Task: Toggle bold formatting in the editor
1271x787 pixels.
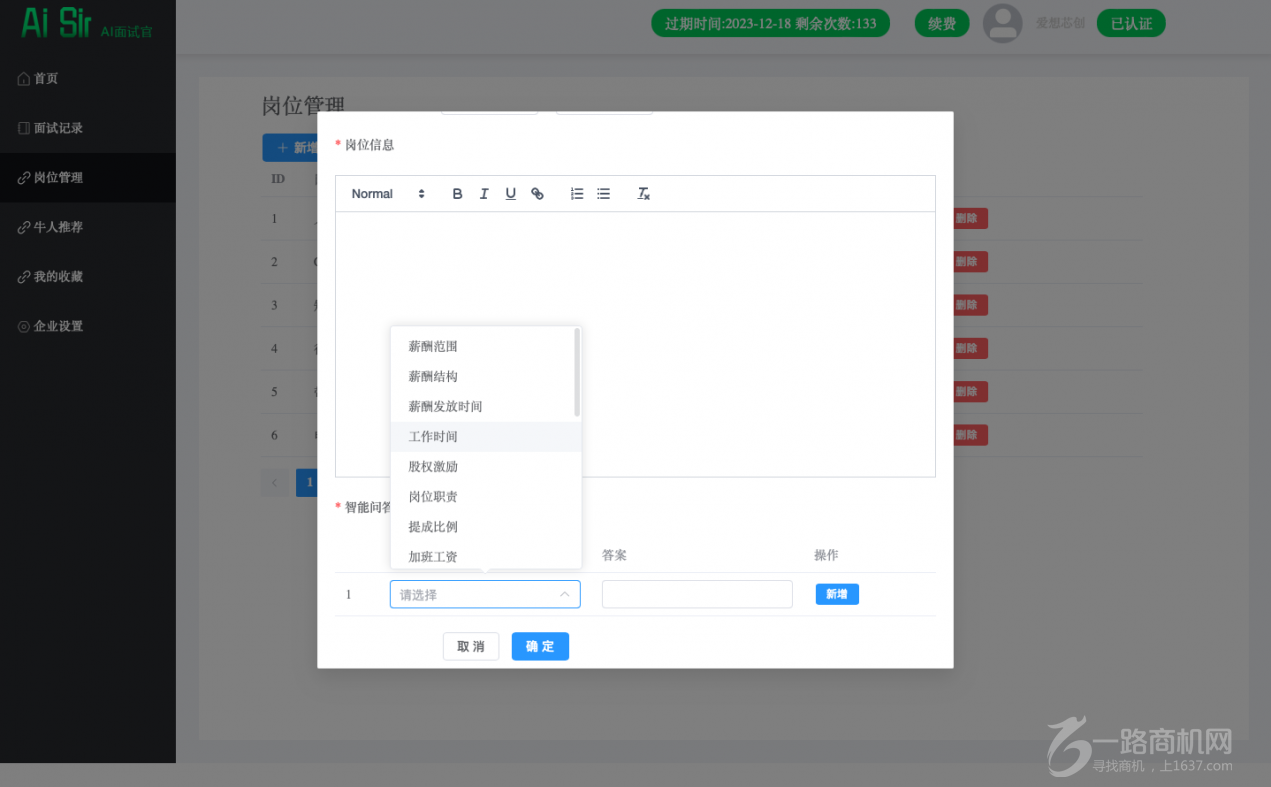Action: [457, 194]
